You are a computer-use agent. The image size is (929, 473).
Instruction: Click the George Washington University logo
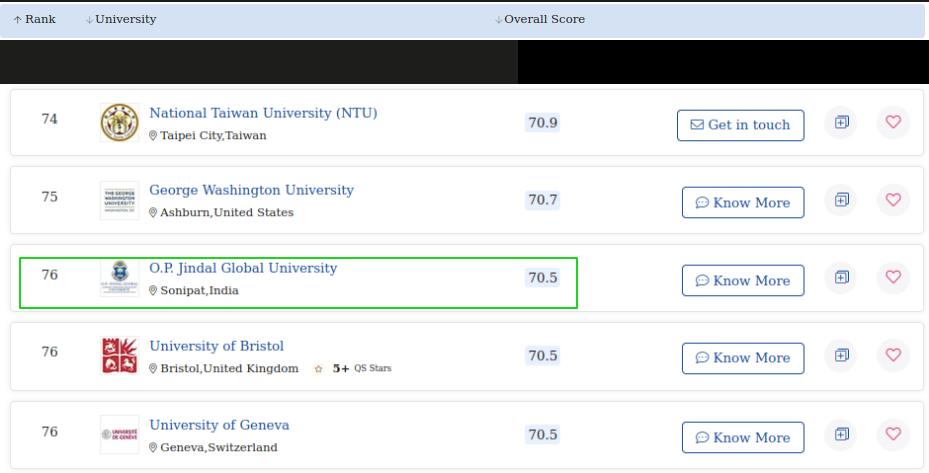coord(120,200)
